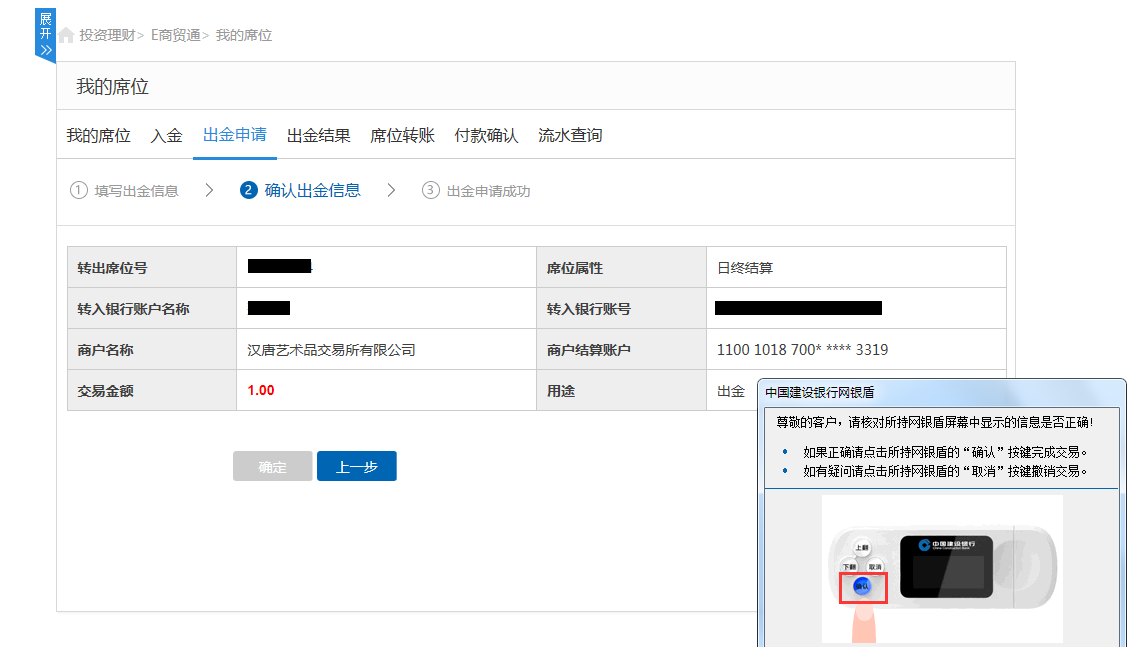Click the instruction line mentioning “确认” 按键
Image resolution: width=1128 pixels, height=647 pixels.
pyautogui.click(x=945, y=452)
